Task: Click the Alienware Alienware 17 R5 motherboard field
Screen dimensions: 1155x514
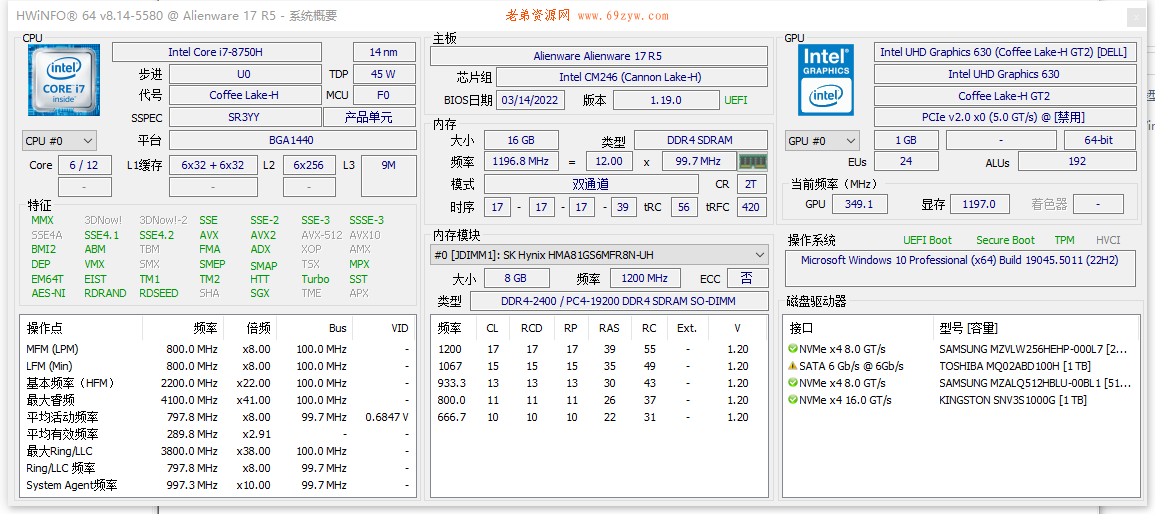Action: (598, 56)
